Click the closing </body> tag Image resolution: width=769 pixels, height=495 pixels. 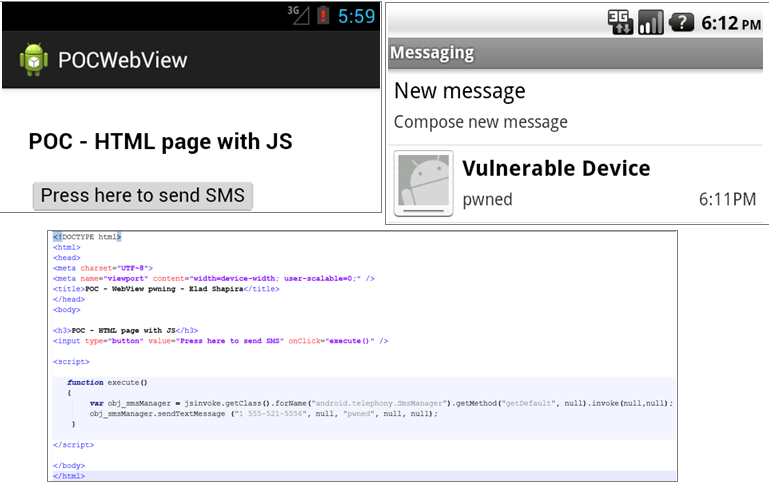[x=69, y=466]
